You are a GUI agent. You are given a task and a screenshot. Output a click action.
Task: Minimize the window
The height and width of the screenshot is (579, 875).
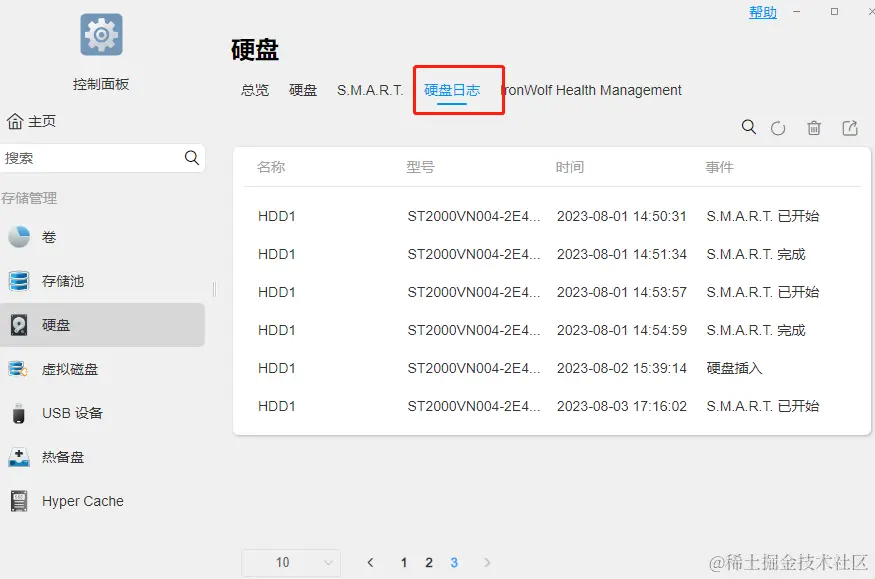point(796,12)
